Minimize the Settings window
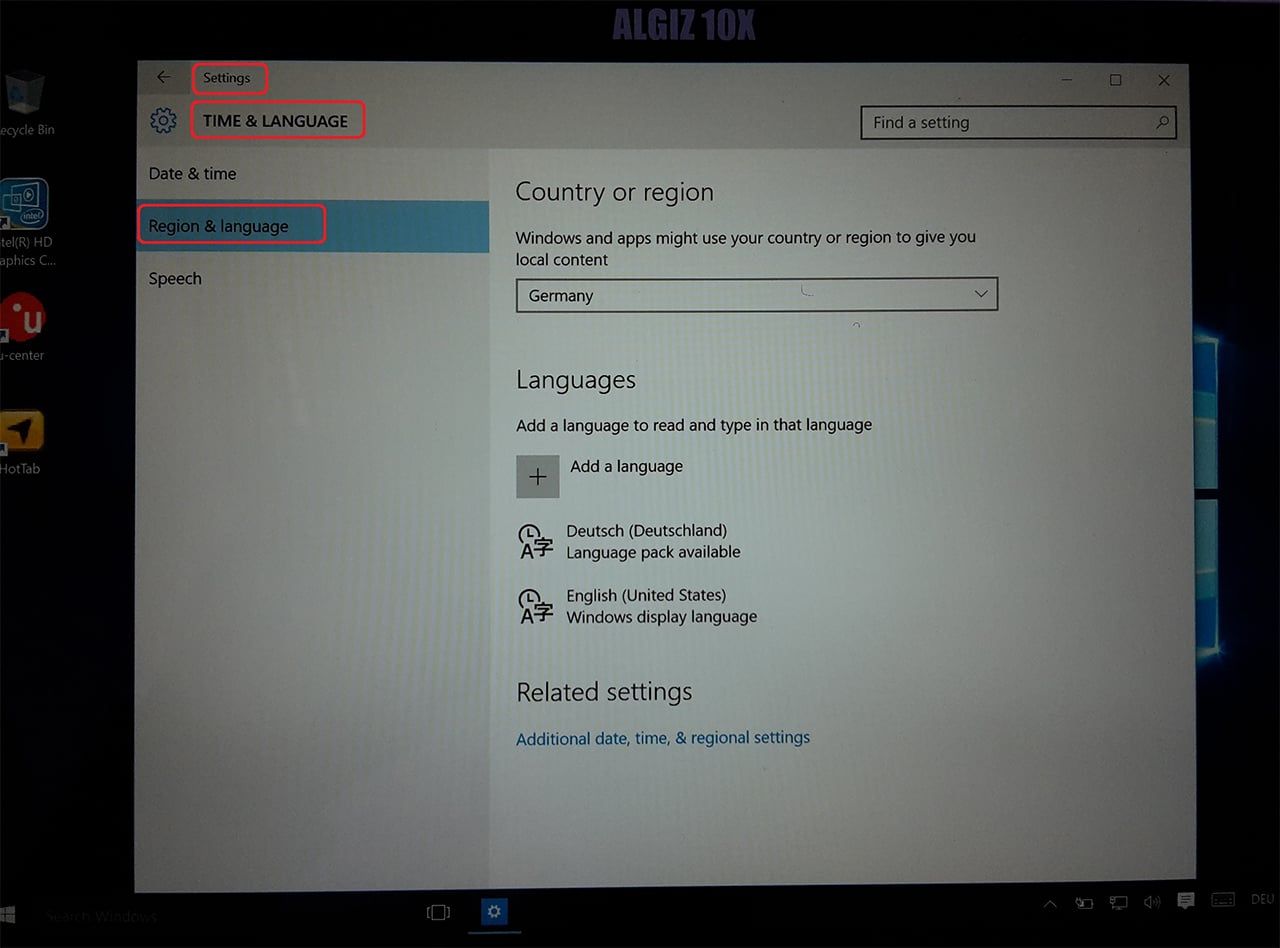Screen dimensions: 1280x948 [1068, 79]
